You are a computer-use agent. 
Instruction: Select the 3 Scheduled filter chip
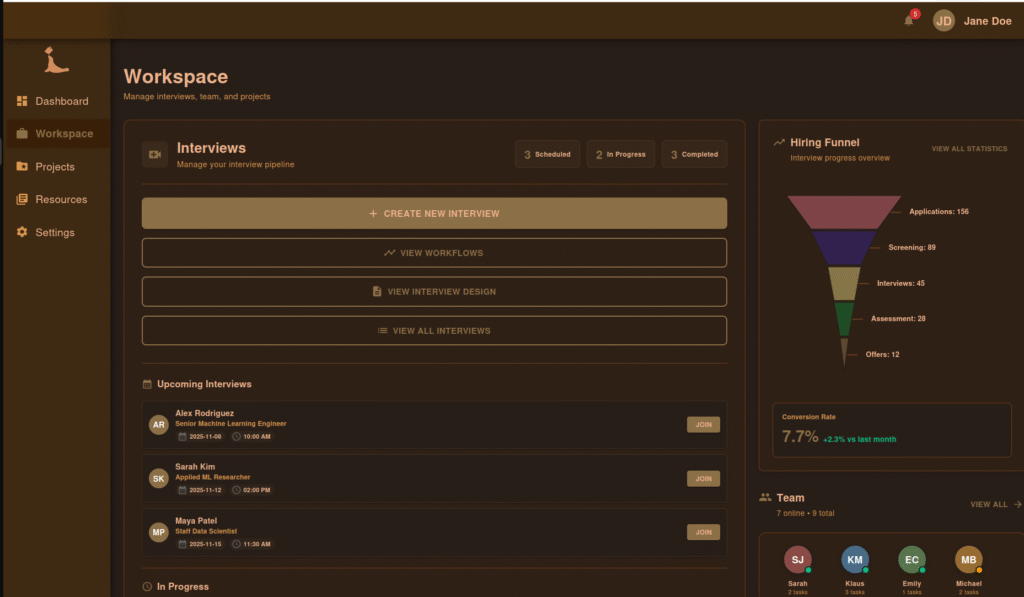pos(547,154)
